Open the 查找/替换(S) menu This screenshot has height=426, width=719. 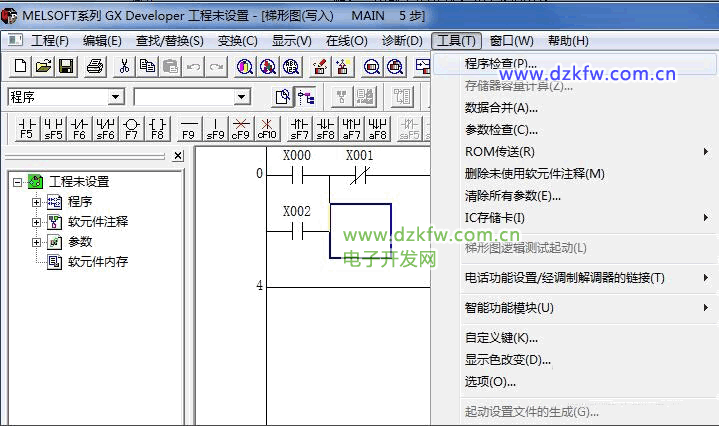170,41
